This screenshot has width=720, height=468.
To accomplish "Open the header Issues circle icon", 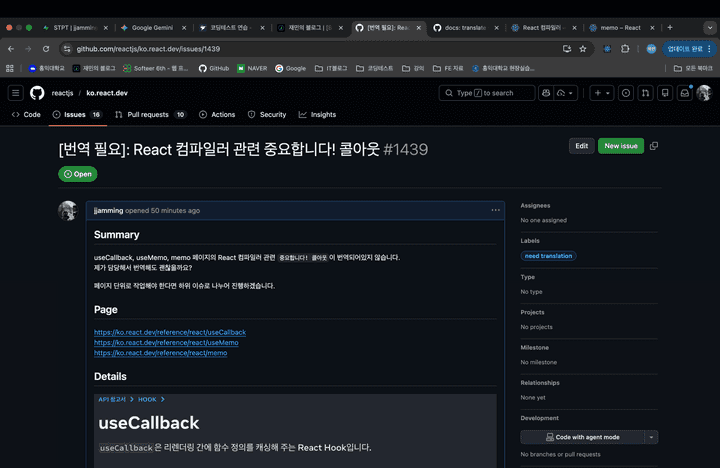I will click(626, 93).
